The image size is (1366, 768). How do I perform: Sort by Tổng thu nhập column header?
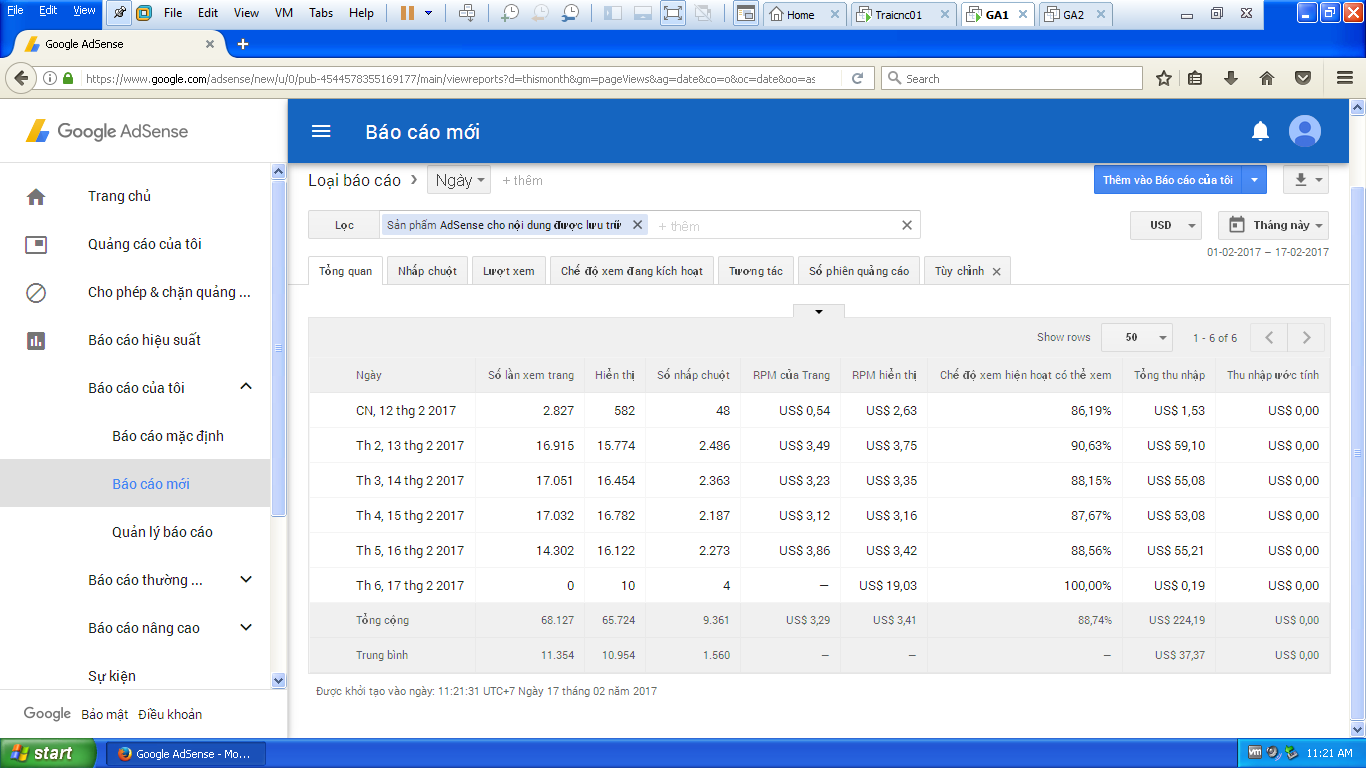(x=1169, y=375)
